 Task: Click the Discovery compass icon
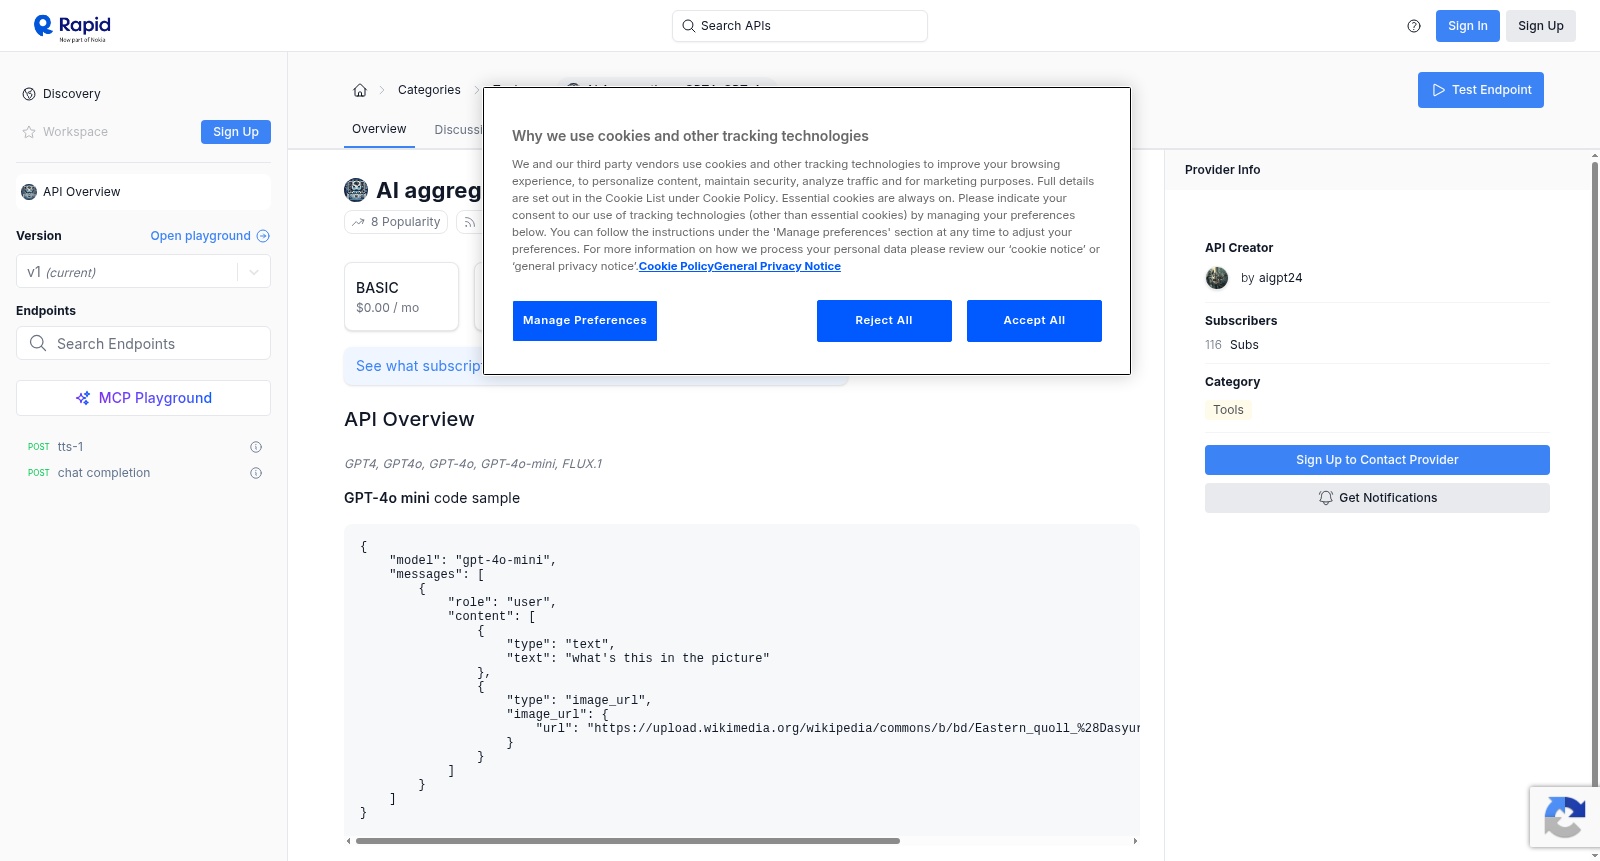29,94
